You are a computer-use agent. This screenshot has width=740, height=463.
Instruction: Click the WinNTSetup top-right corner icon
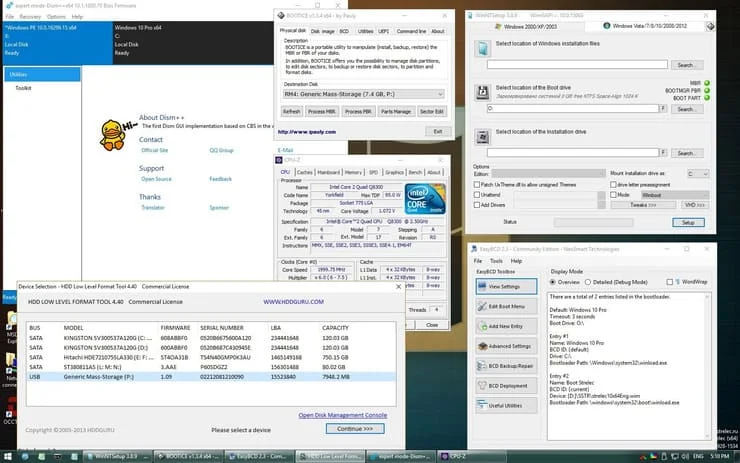710,26
